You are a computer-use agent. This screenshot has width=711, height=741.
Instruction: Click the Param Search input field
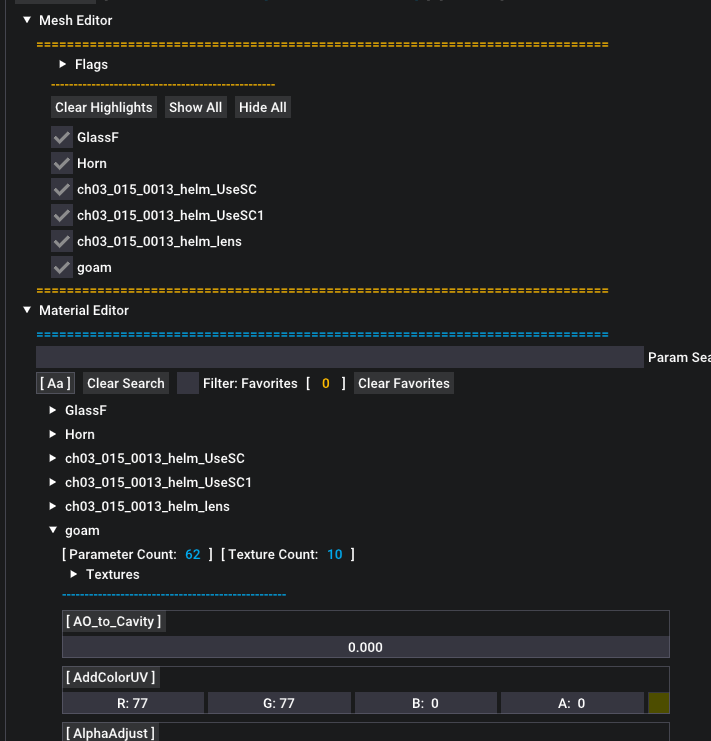[340, 357]
